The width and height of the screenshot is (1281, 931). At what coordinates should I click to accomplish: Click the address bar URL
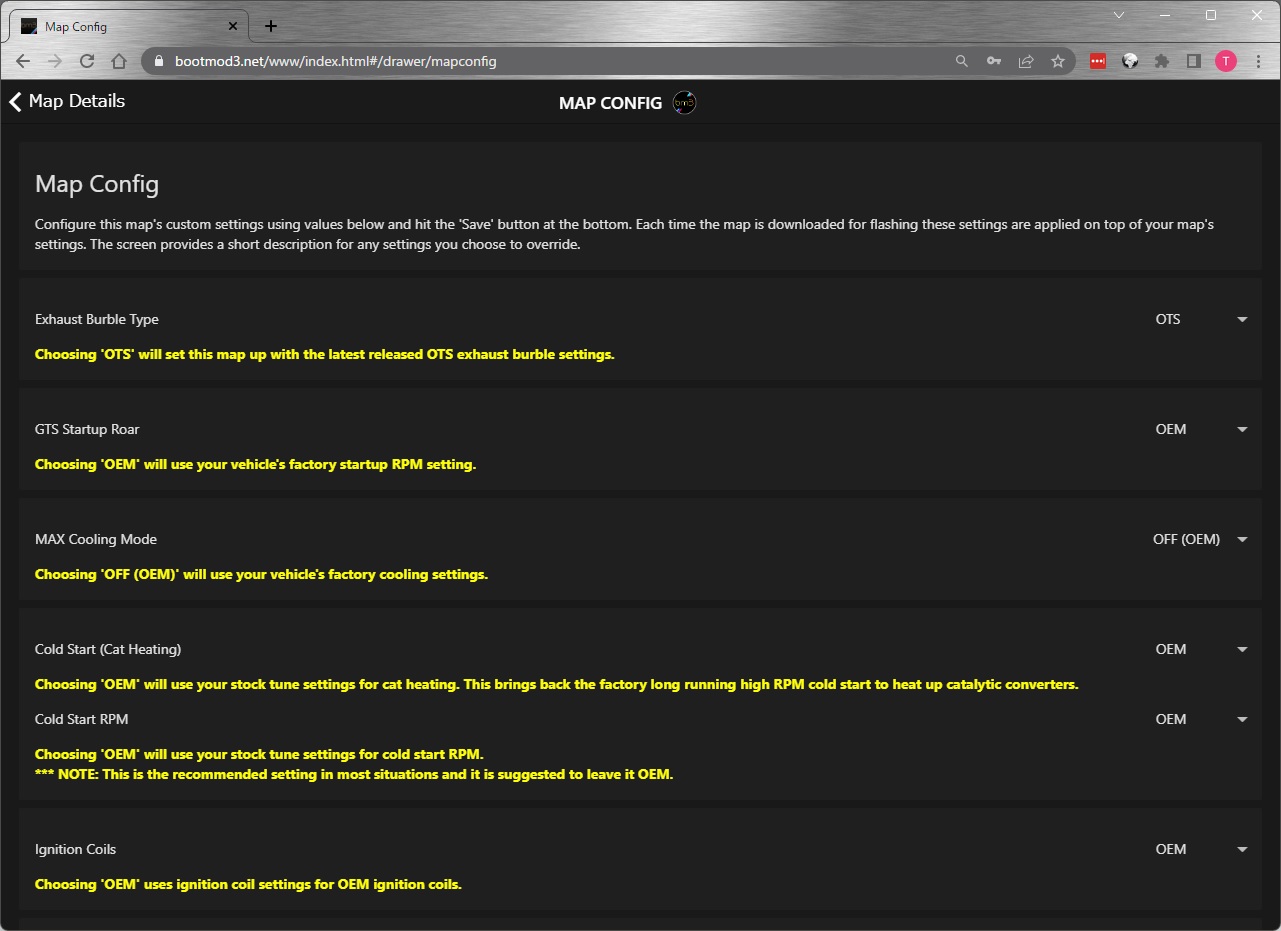(x=335, y=61)
